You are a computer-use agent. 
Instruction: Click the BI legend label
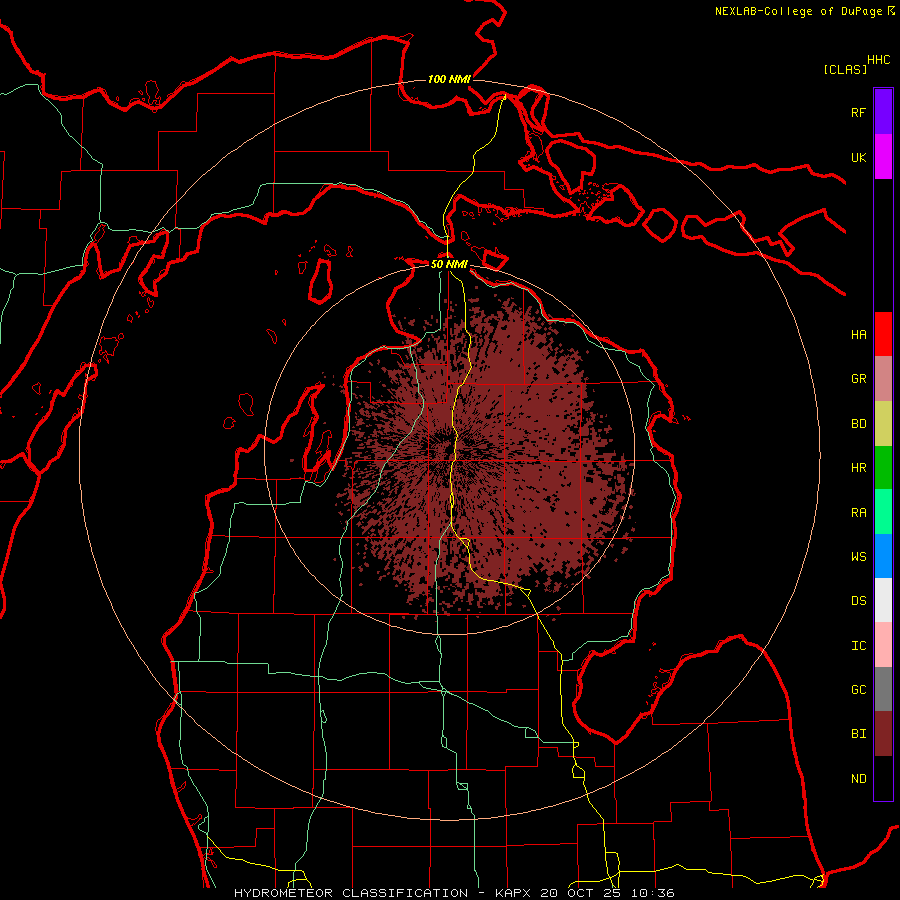click(859, 734)
